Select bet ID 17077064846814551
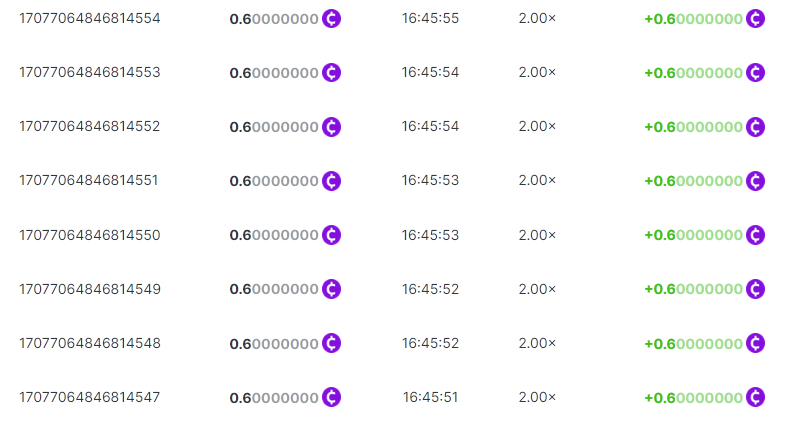 90,181
